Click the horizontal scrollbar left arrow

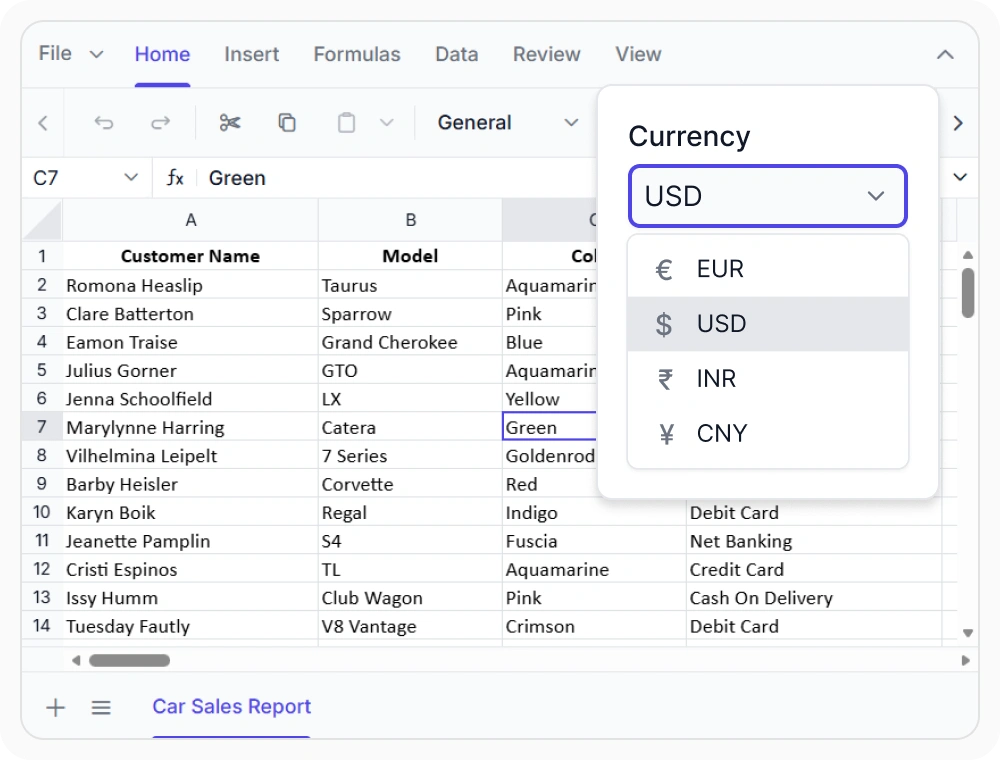76,661
